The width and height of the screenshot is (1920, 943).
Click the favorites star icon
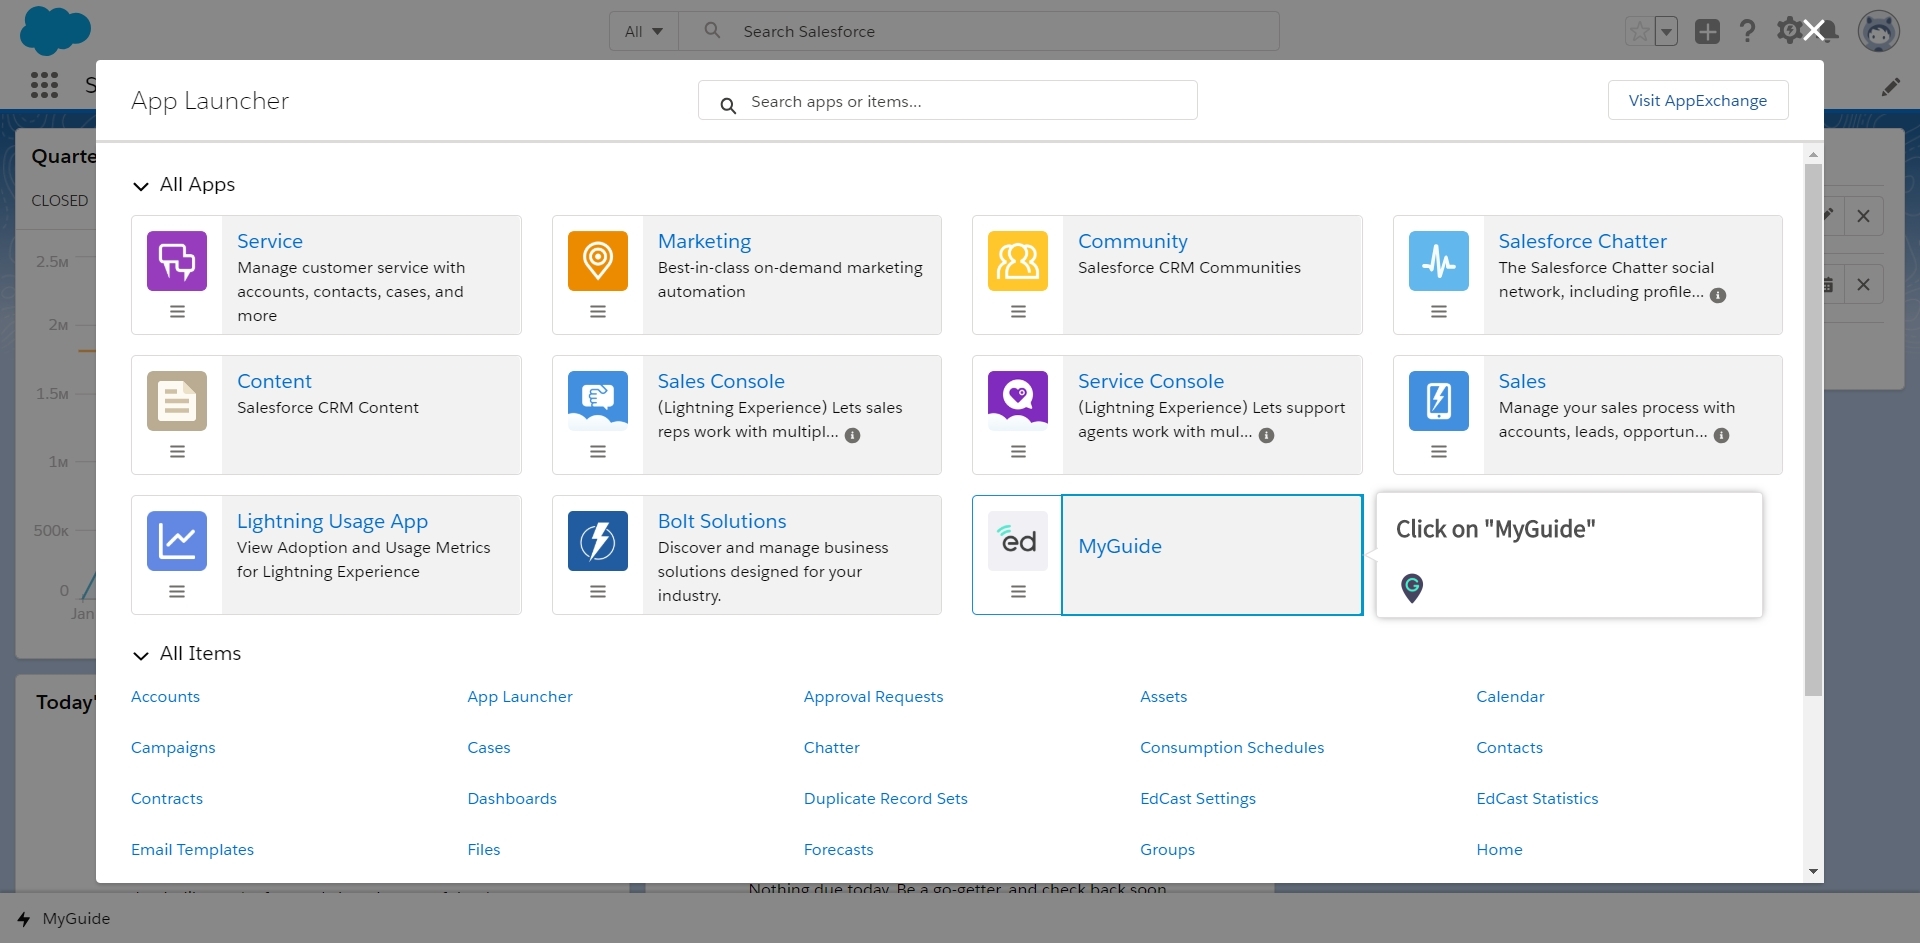pyautogui.click(x=1639, y=31)
